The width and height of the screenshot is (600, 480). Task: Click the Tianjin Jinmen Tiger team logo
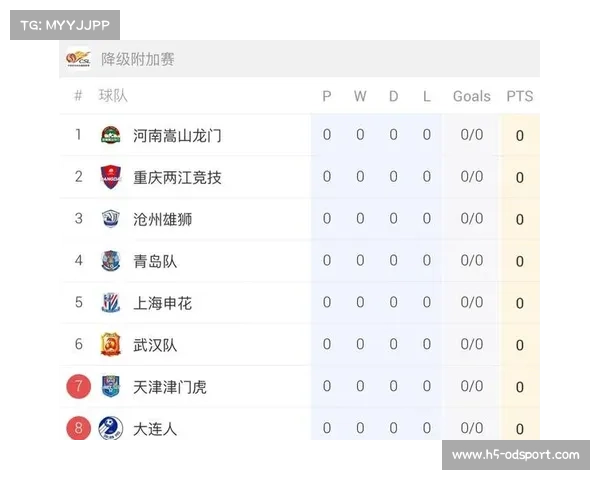[x=111, y=386]
